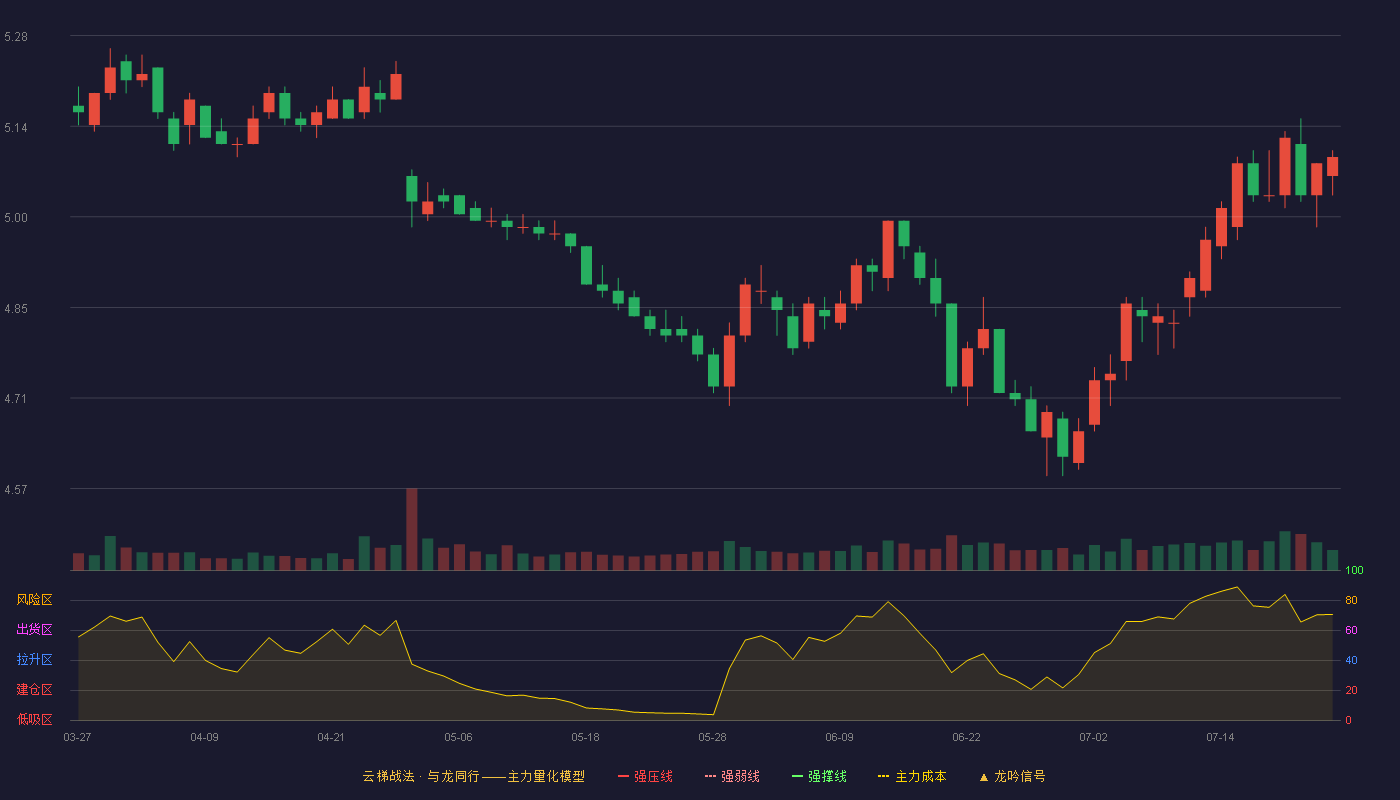Click the 出货区 zone label

pos(34,630)
